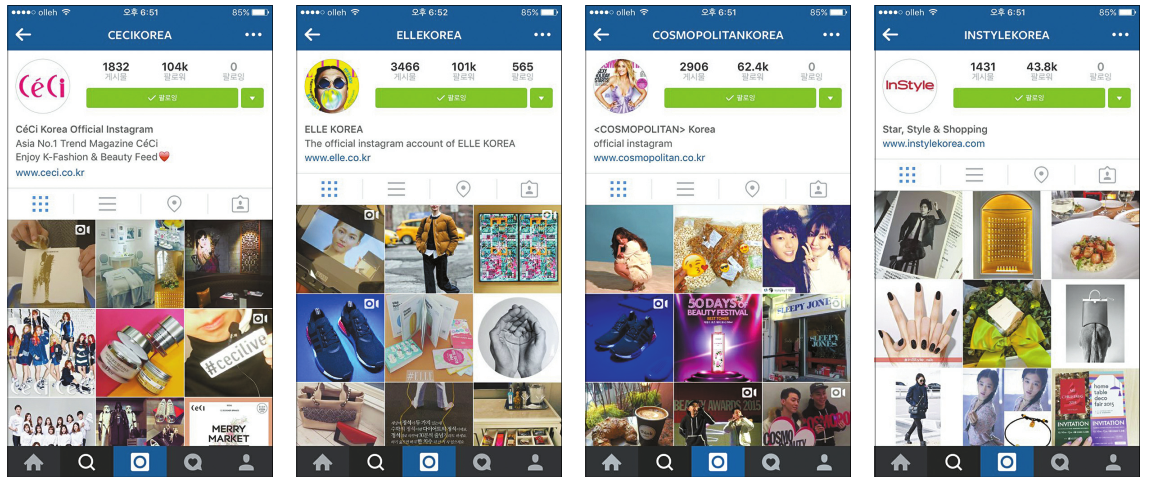Expand suggestions dropdown on COSMOPOLITANKOREA profile
The image size is (1149, 477).
tap(830, 97)
